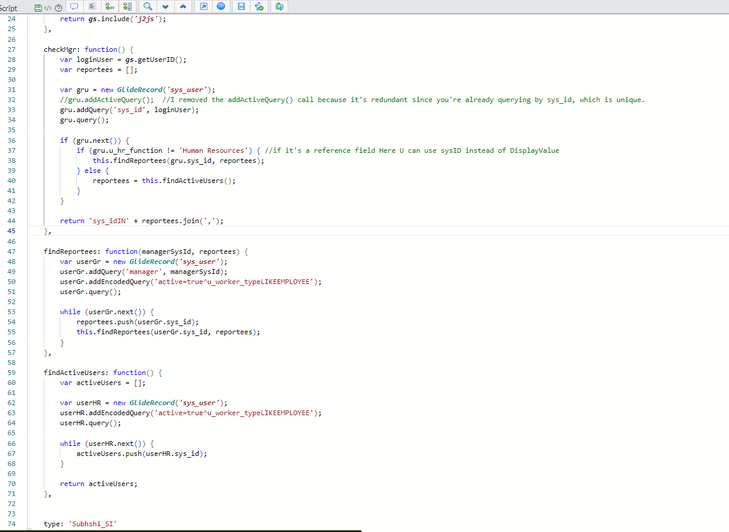Image resolution: width=729 pixels, height=532 pixels.
Task: Click '} else {' on line 39
Action: pyautogui.click(x=93, y=171)
